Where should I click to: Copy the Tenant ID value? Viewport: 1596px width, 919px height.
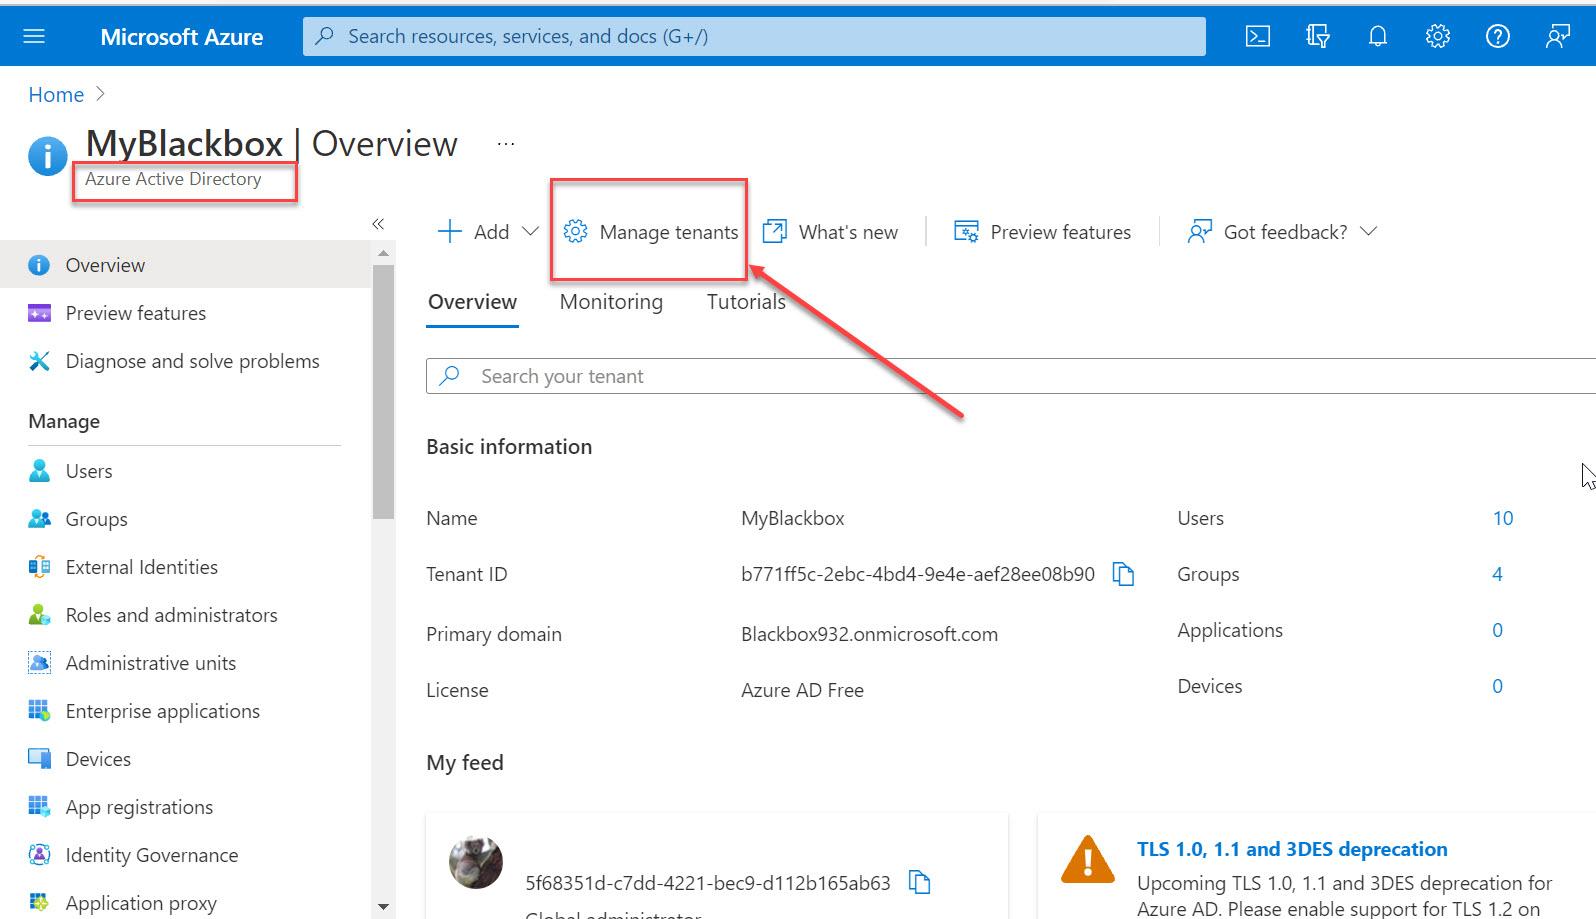coord(1123,574)
